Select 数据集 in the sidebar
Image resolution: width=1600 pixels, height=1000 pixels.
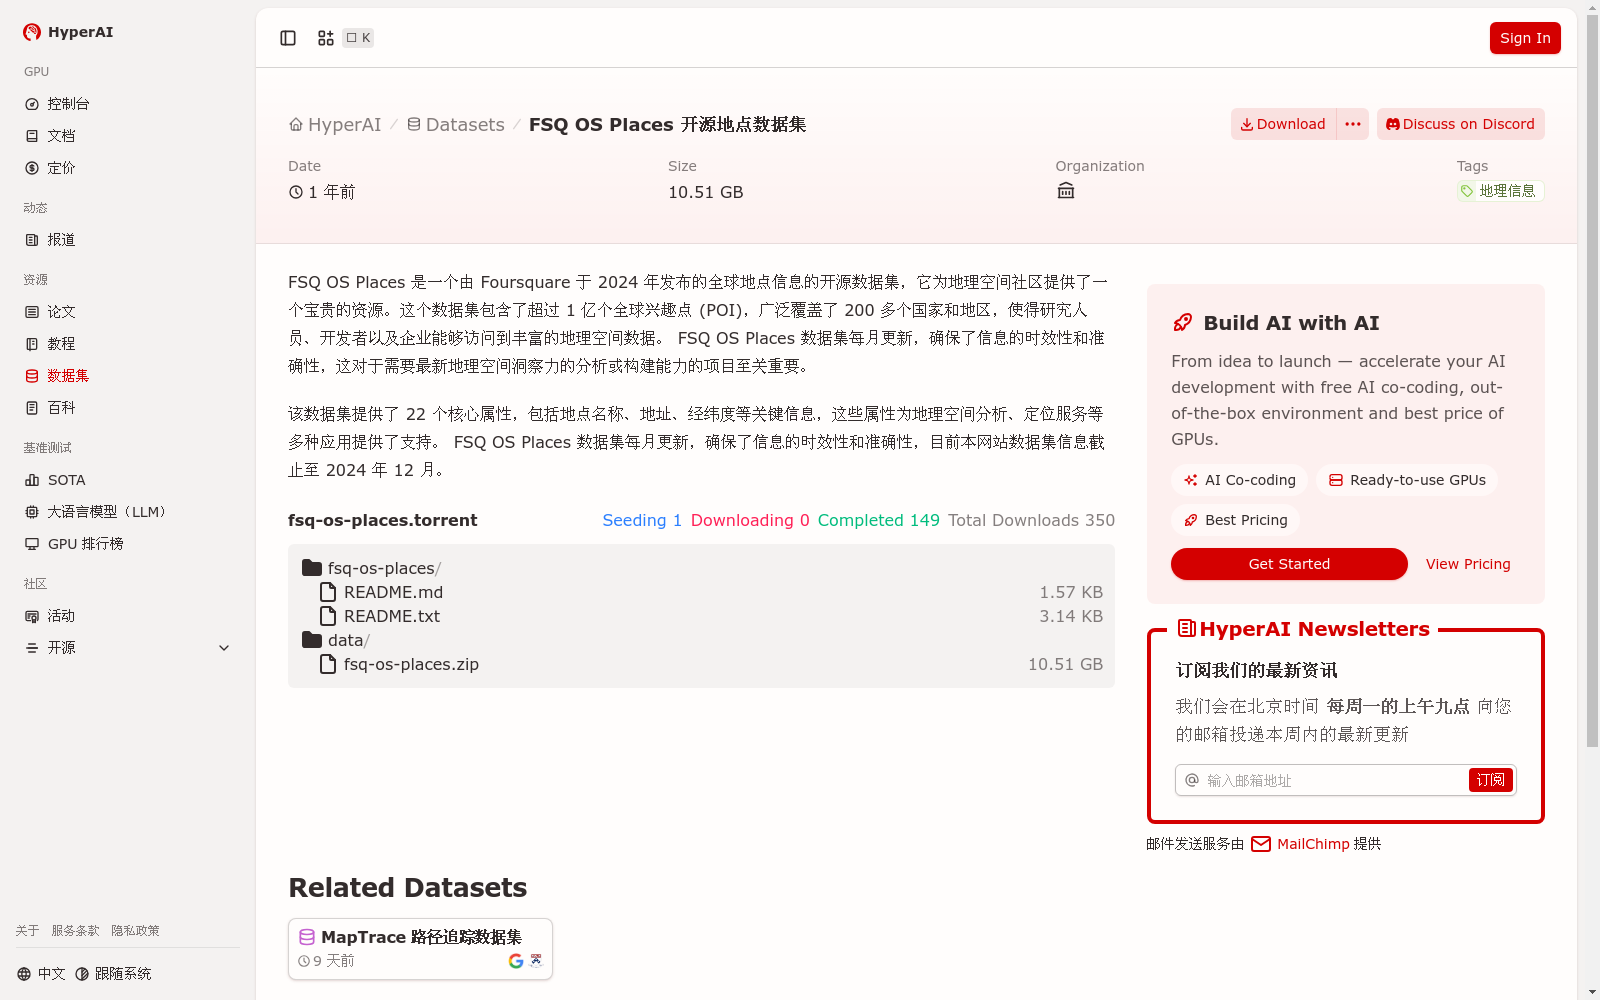pyautogui.click(x=127, y=376)
